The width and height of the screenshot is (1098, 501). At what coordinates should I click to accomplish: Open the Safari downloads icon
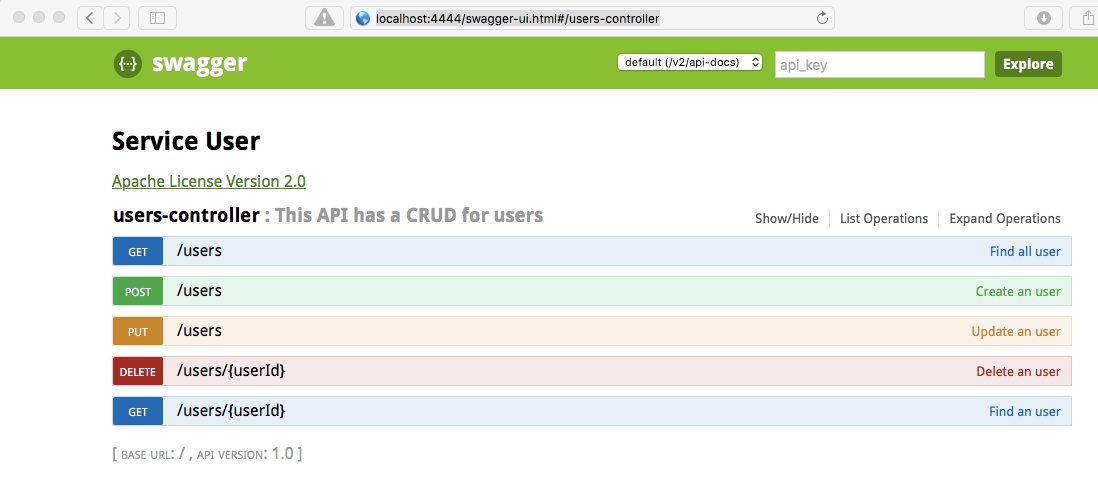coord(1043,18)
